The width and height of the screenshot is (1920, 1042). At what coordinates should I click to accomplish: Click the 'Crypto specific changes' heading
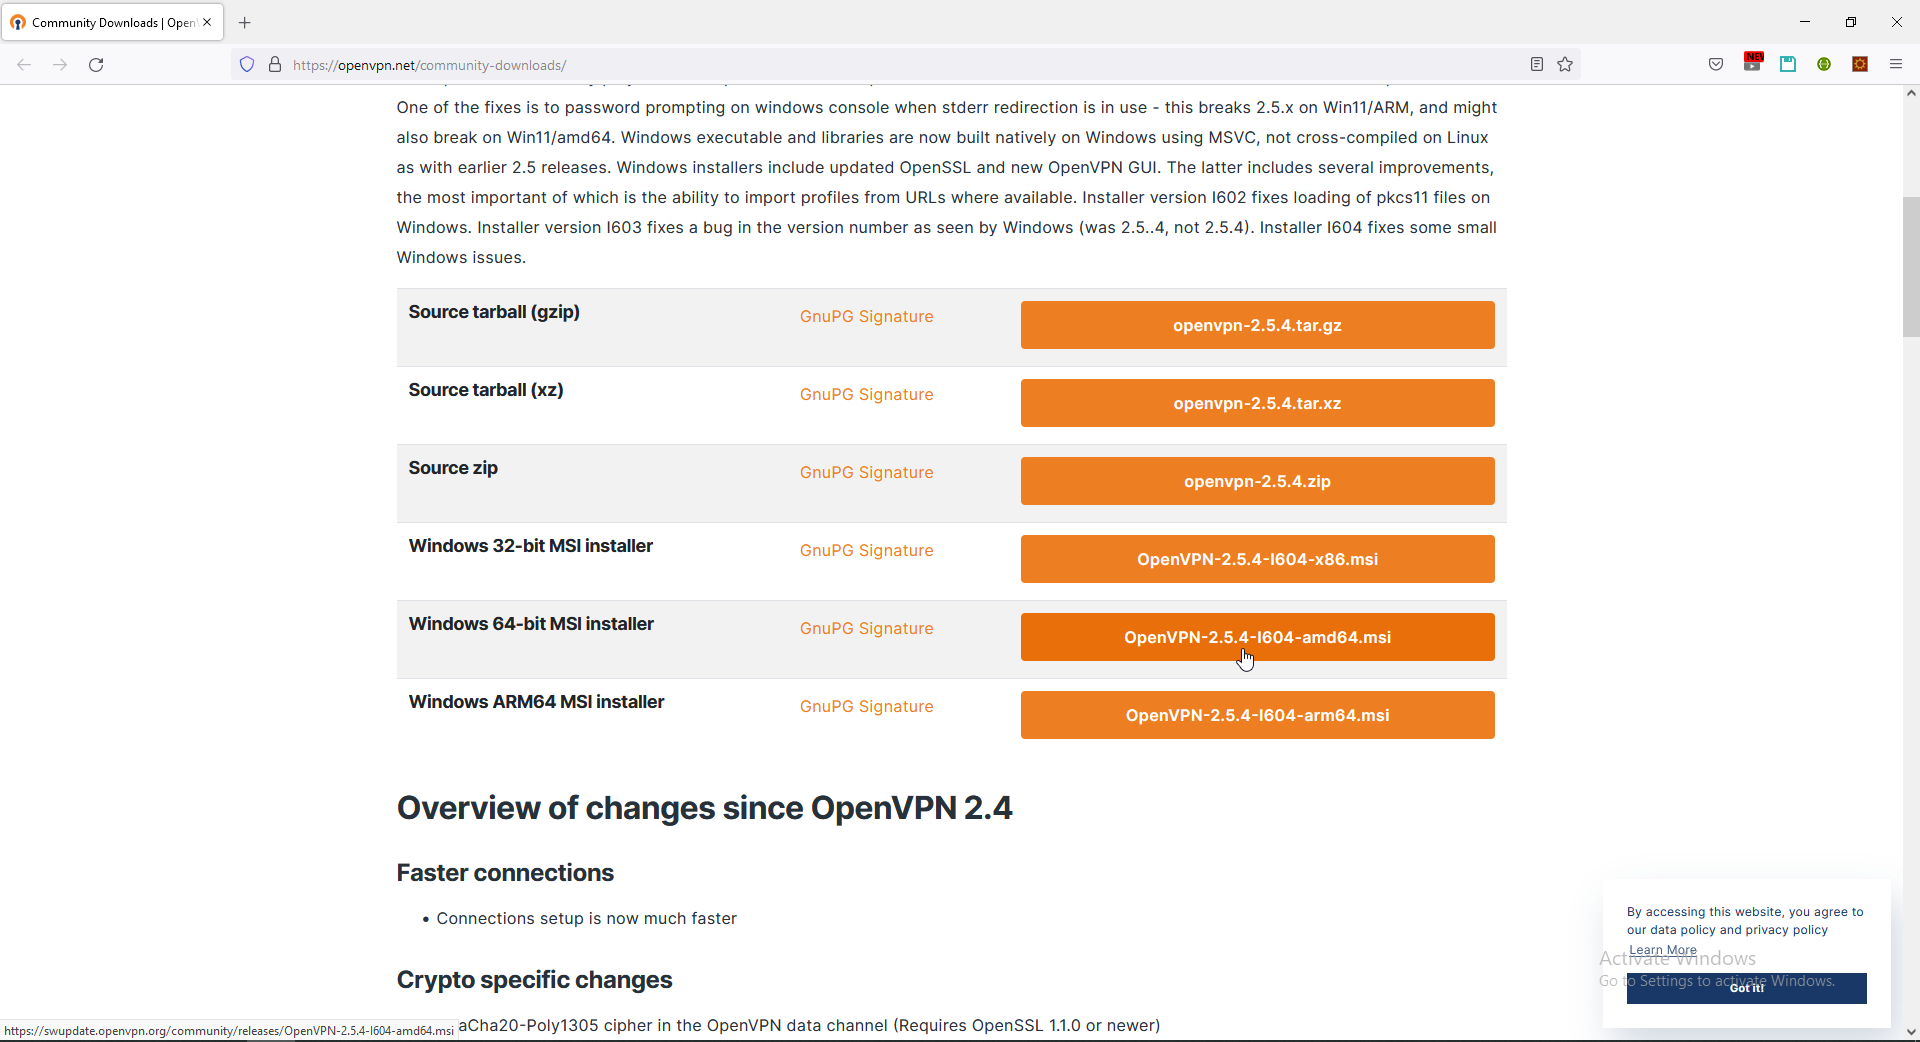pyautogui.click(x=534, y=980)
